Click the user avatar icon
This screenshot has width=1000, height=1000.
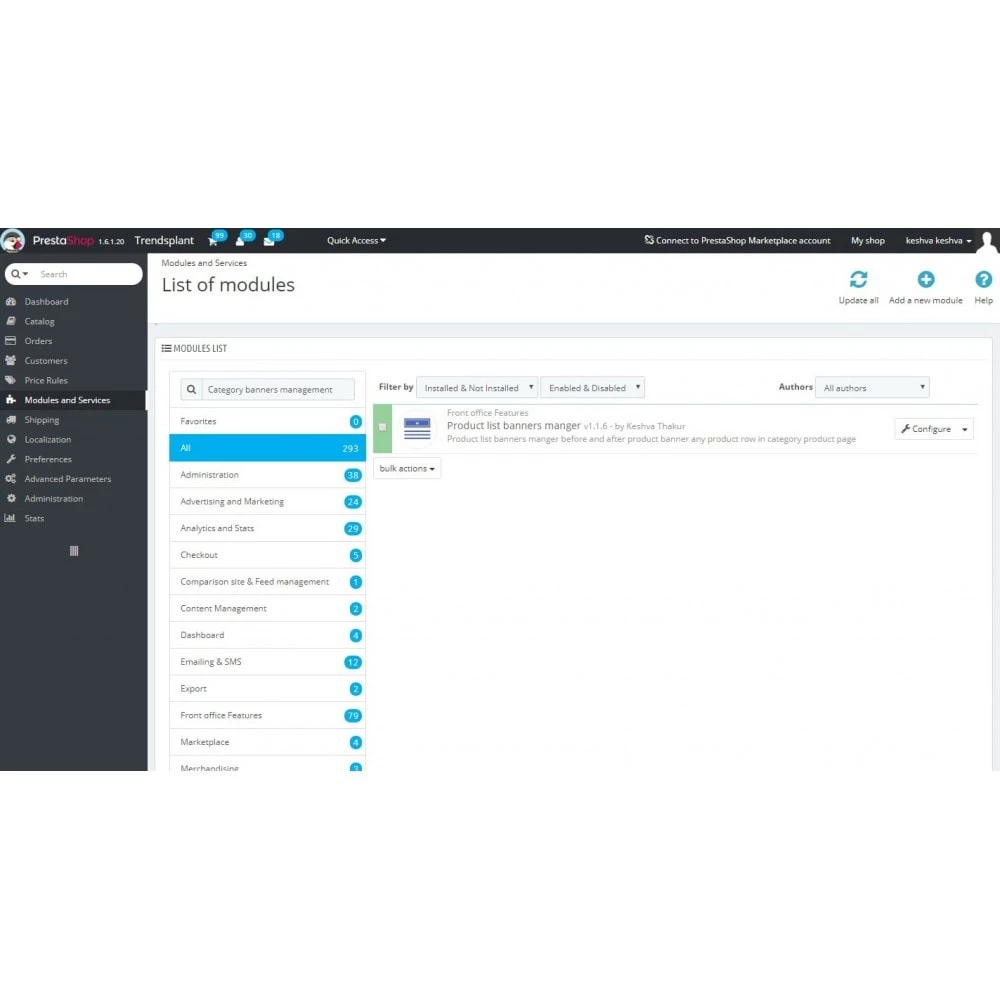(x=987, y=241)
